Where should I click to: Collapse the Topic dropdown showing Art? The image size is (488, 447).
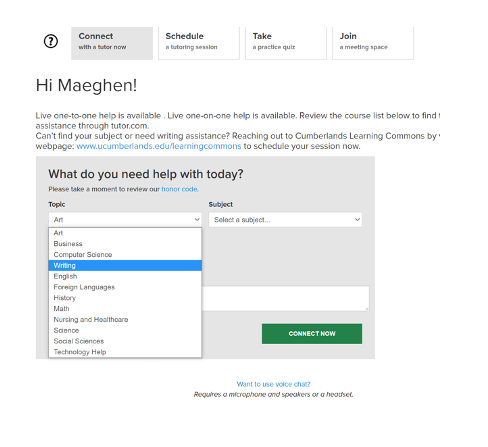pyautogui.click(x=125, y=220)
